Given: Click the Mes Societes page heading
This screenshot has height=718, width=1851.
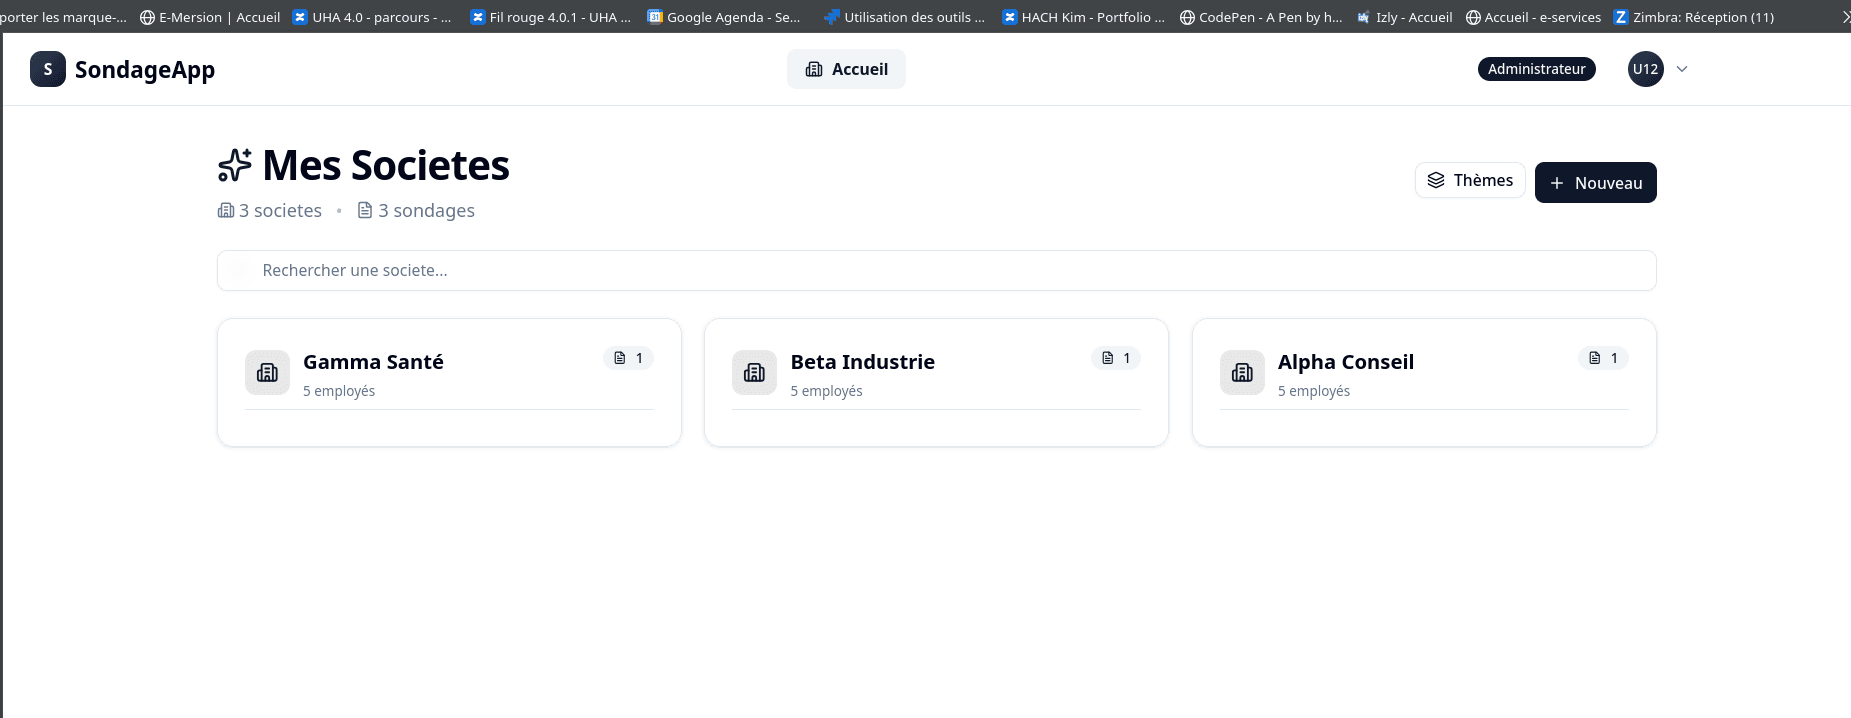Looking at the screenshot, I should coord(386,166).
